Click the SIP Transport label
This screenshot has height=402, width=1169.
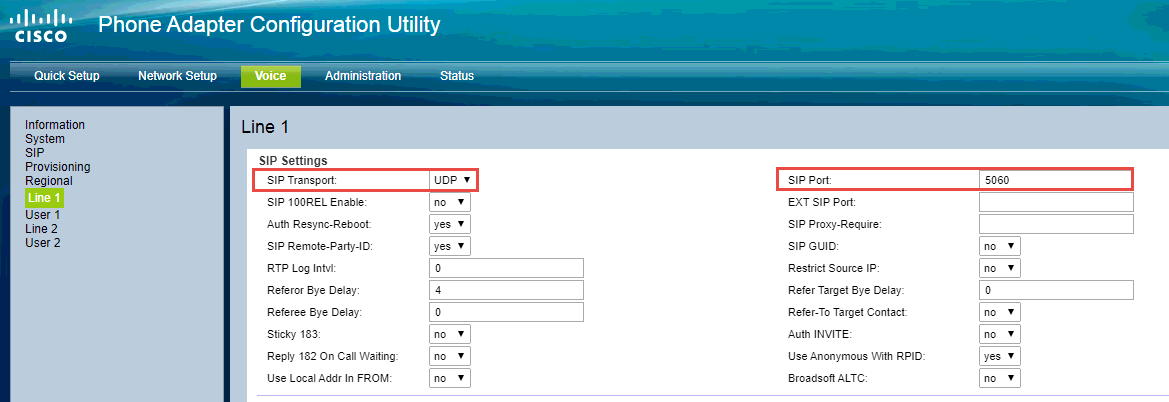click(302, 180)
